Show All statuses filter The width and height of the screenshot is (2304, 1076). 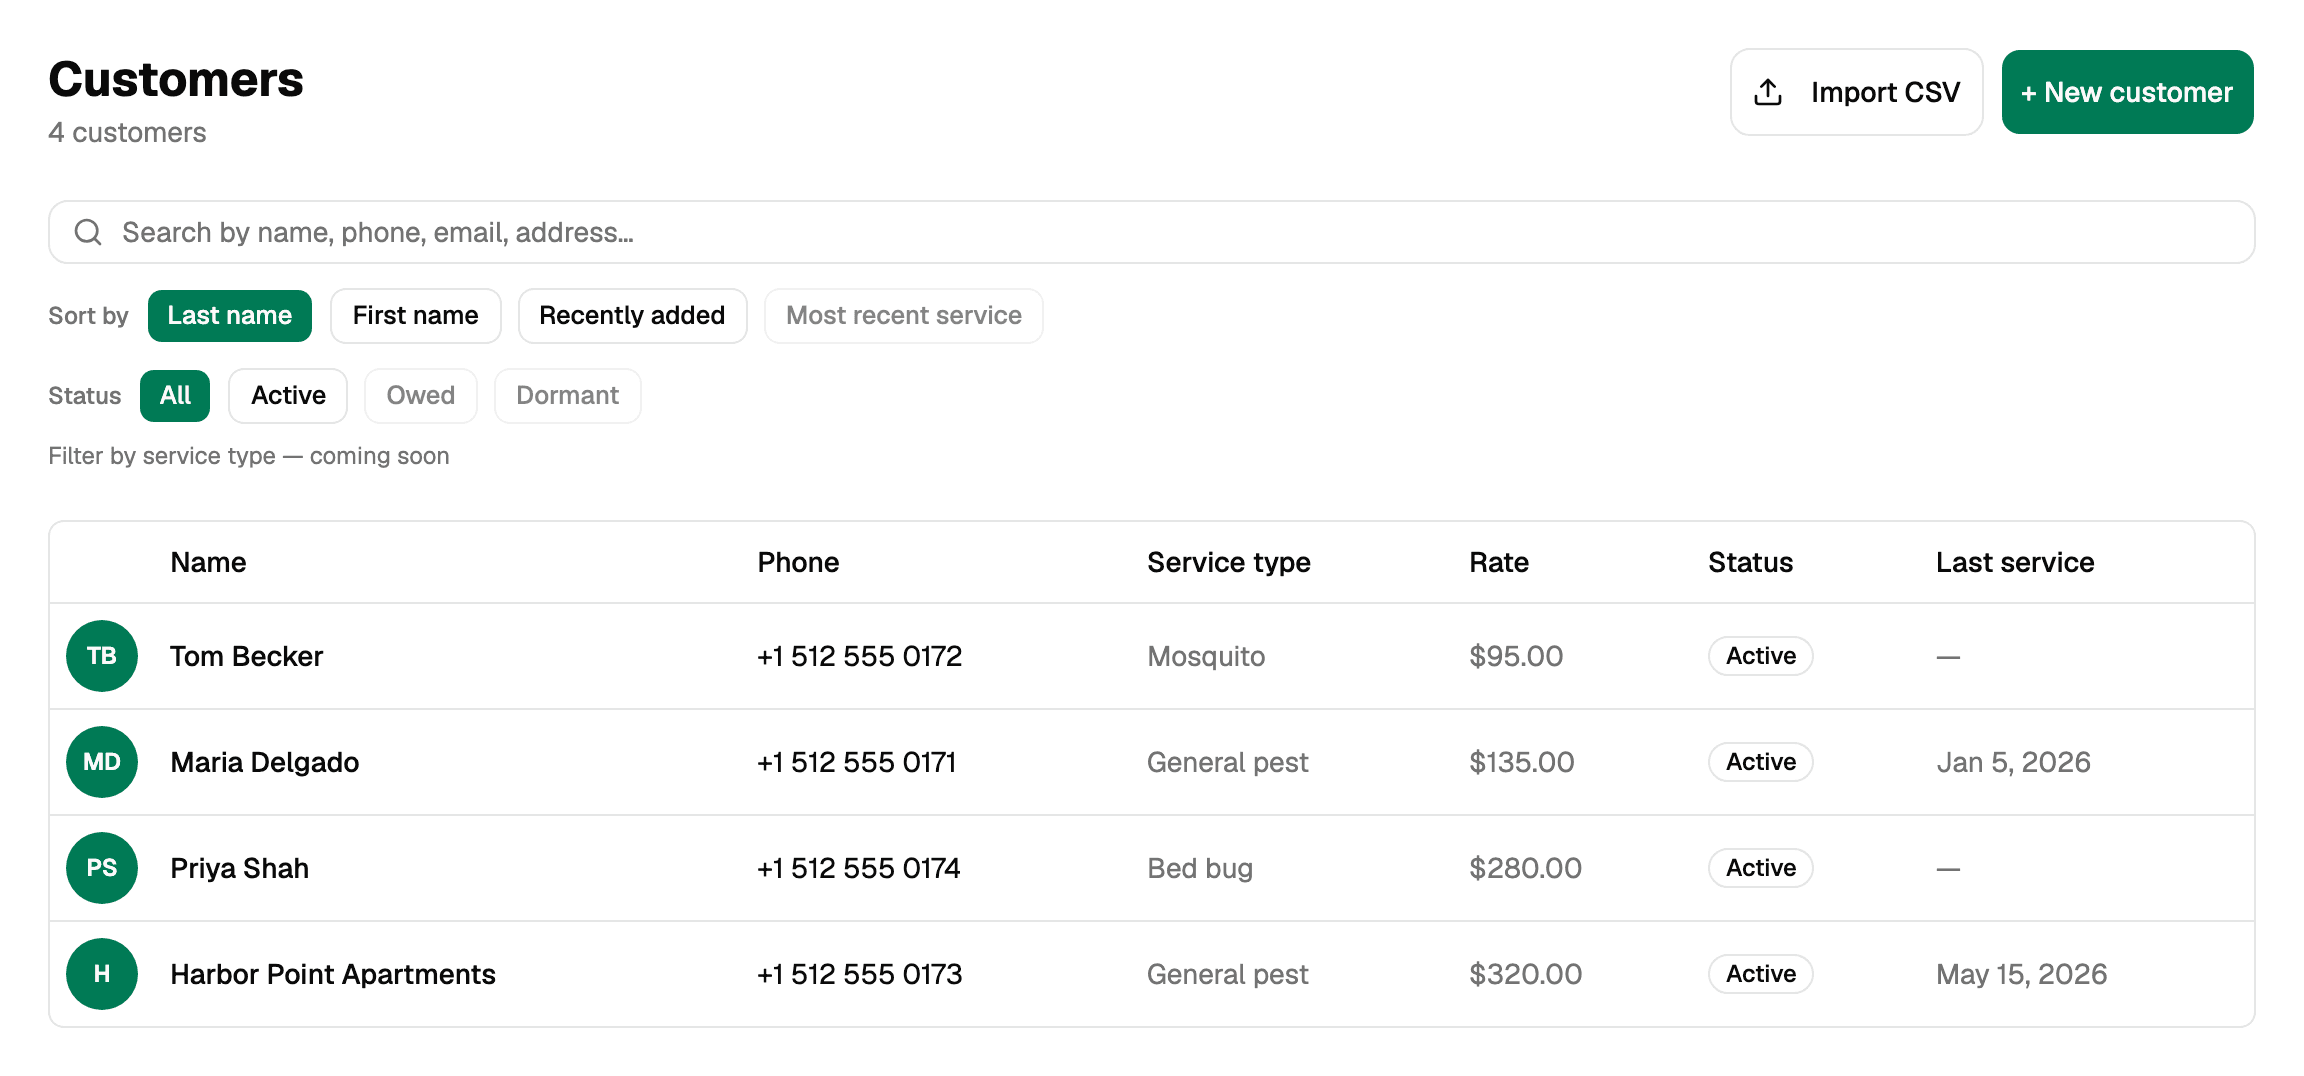click(175, 396)
